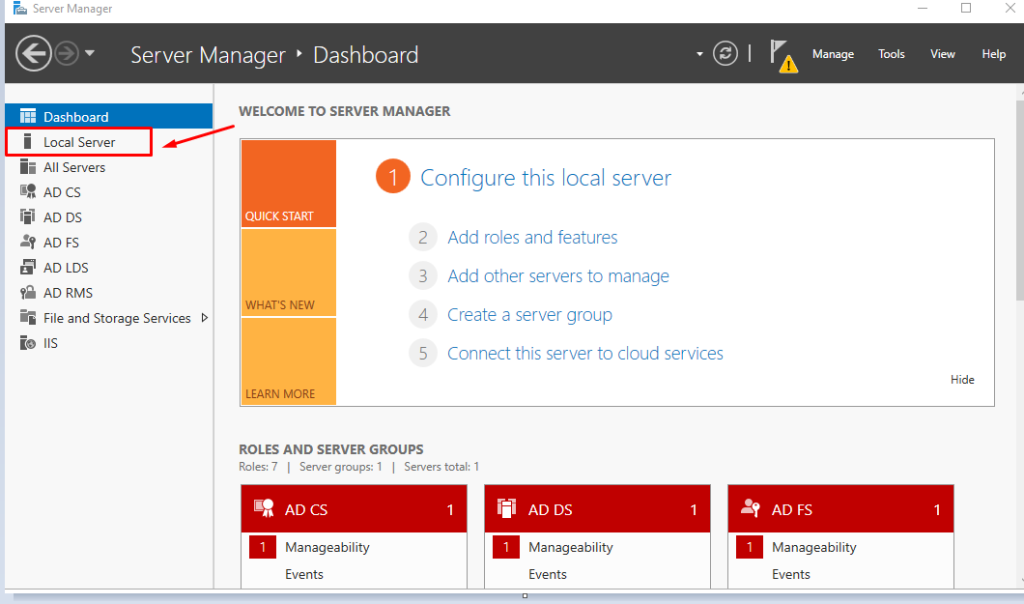Open the Manage menu

(x=832, y=54)
